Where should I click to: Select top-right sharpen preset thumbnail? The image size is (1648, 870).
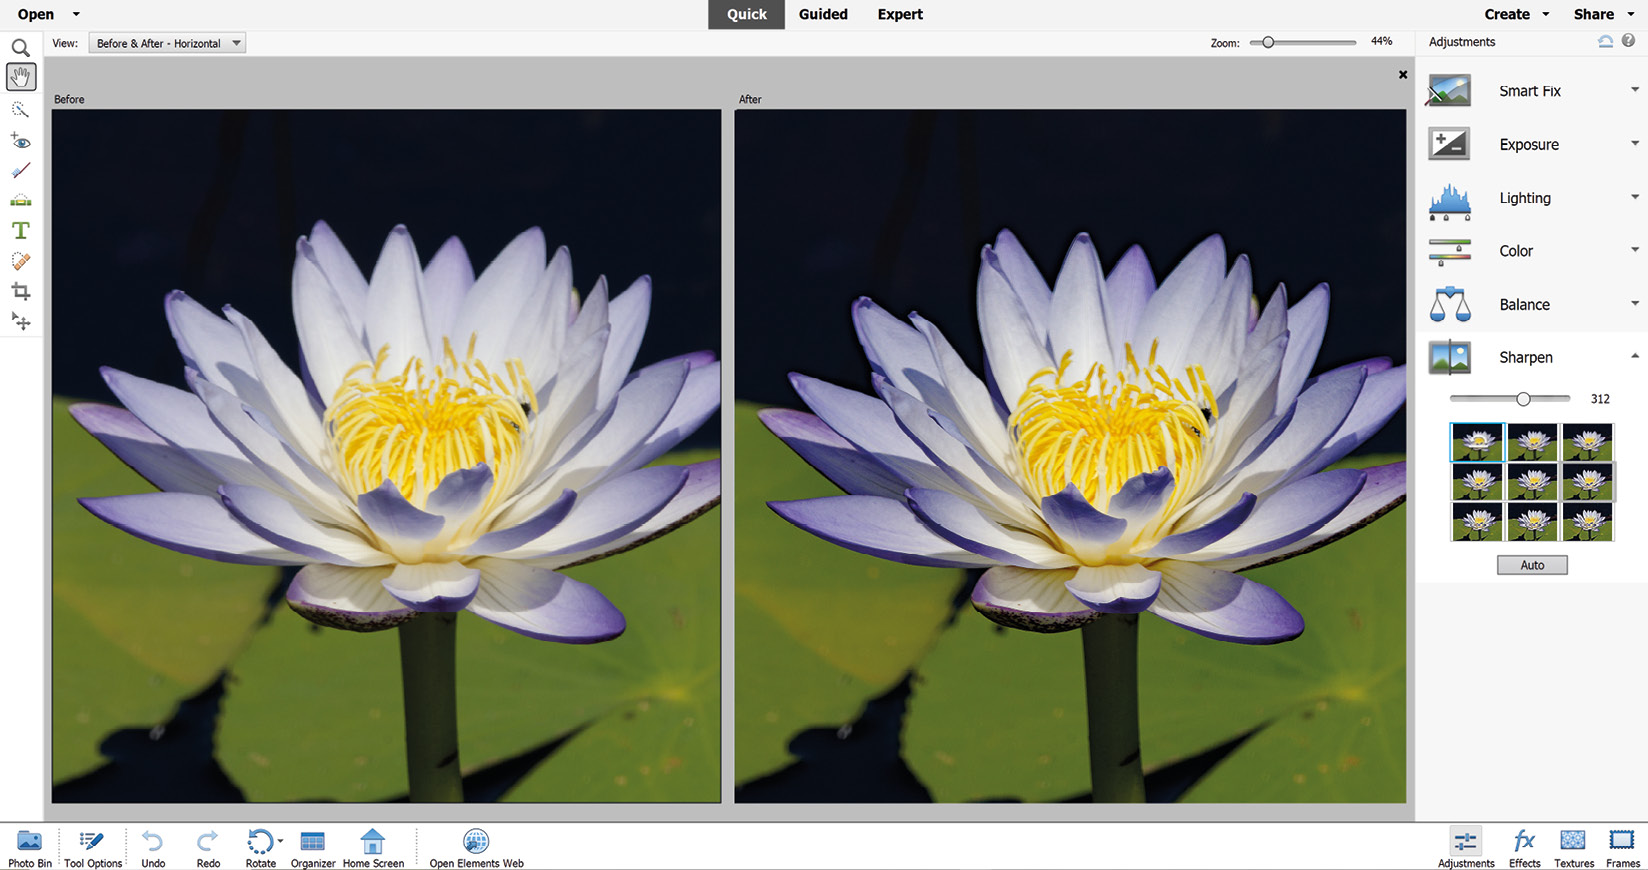click(x=1587, y=442)
